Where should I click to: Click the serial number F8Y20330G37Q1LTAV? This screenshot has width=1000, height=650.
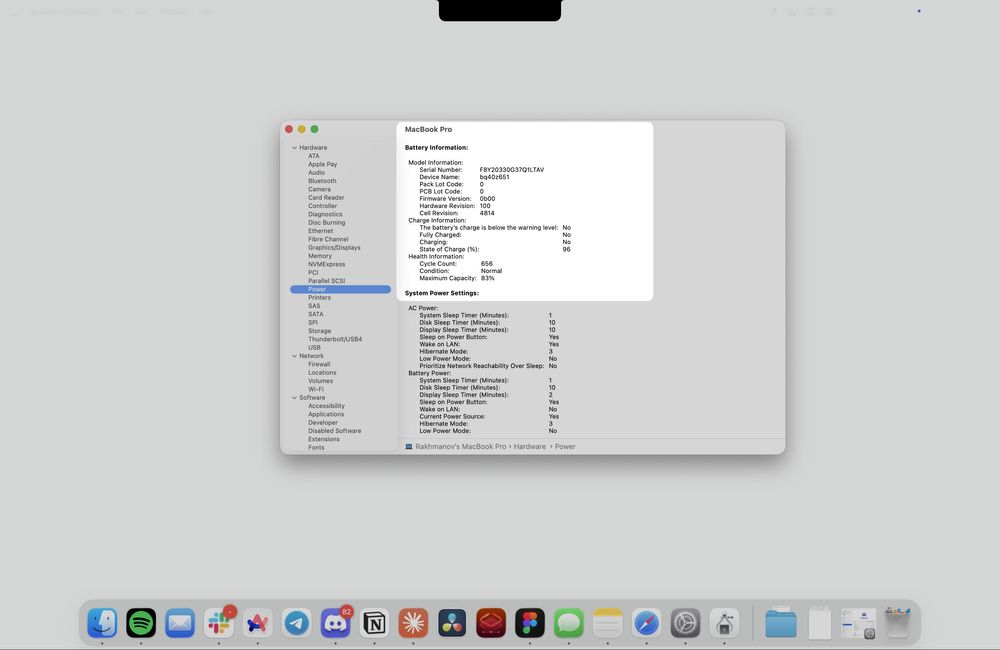pos(511,170)
